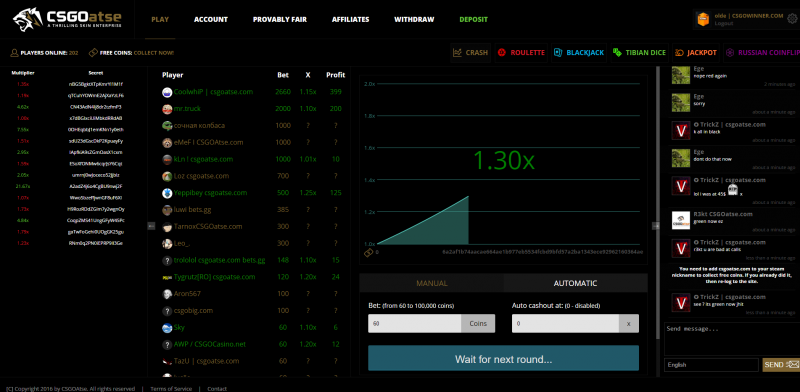The height and width of the screenshot is (392, 800).
Task: Open the Contact link
Action: coord(217,389)
